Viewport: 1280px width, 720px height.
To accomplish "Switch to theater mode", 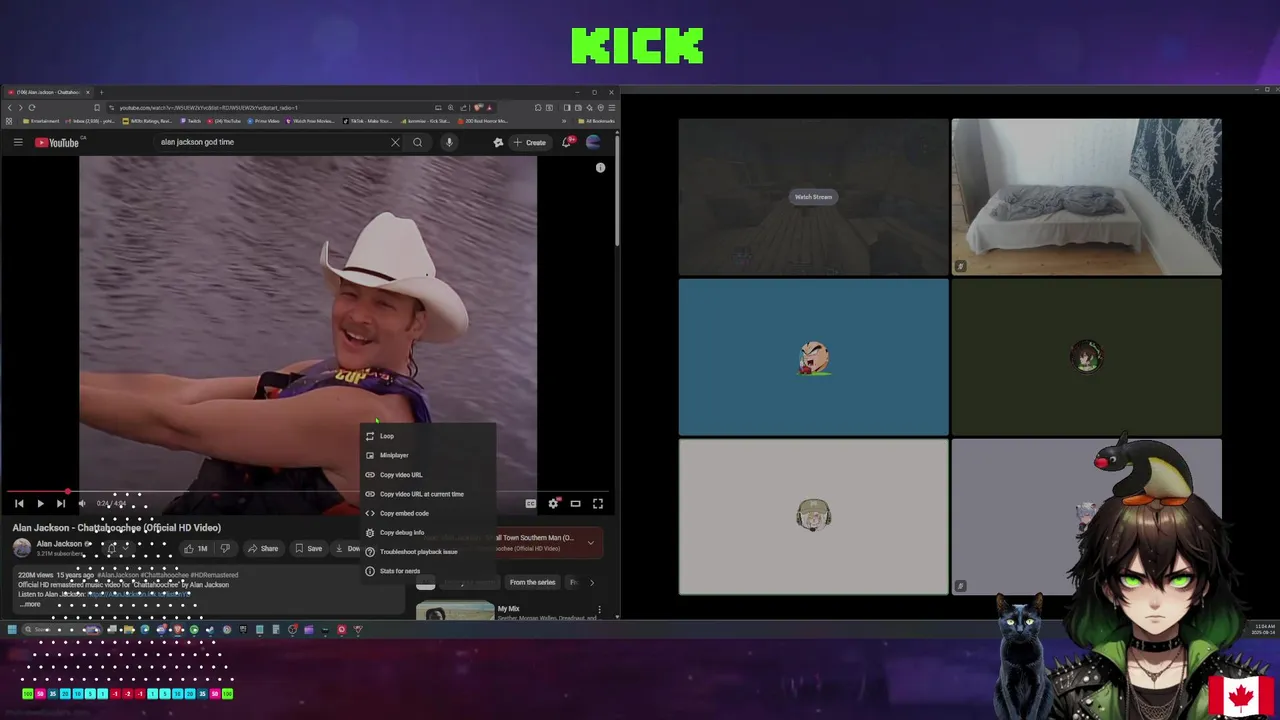I will point(575,504).
